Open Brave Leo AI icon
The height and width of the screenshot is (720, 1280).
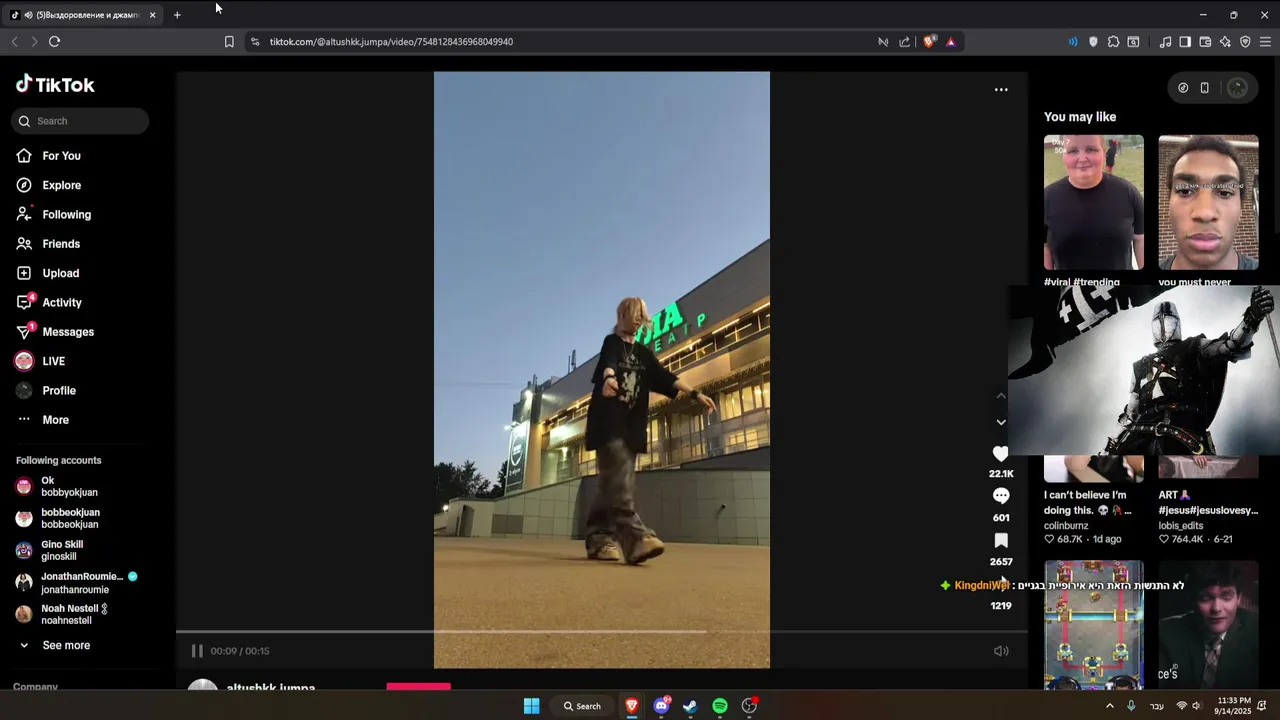1225,42
